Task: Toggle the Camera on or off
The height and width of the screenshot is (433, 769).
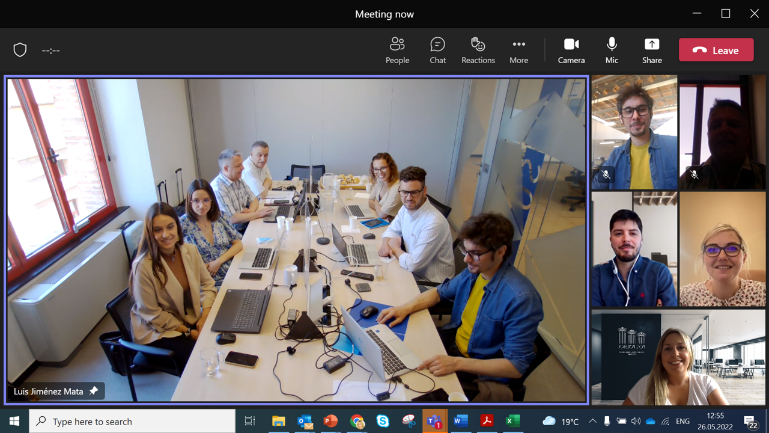Action: (x=571, y=50)
